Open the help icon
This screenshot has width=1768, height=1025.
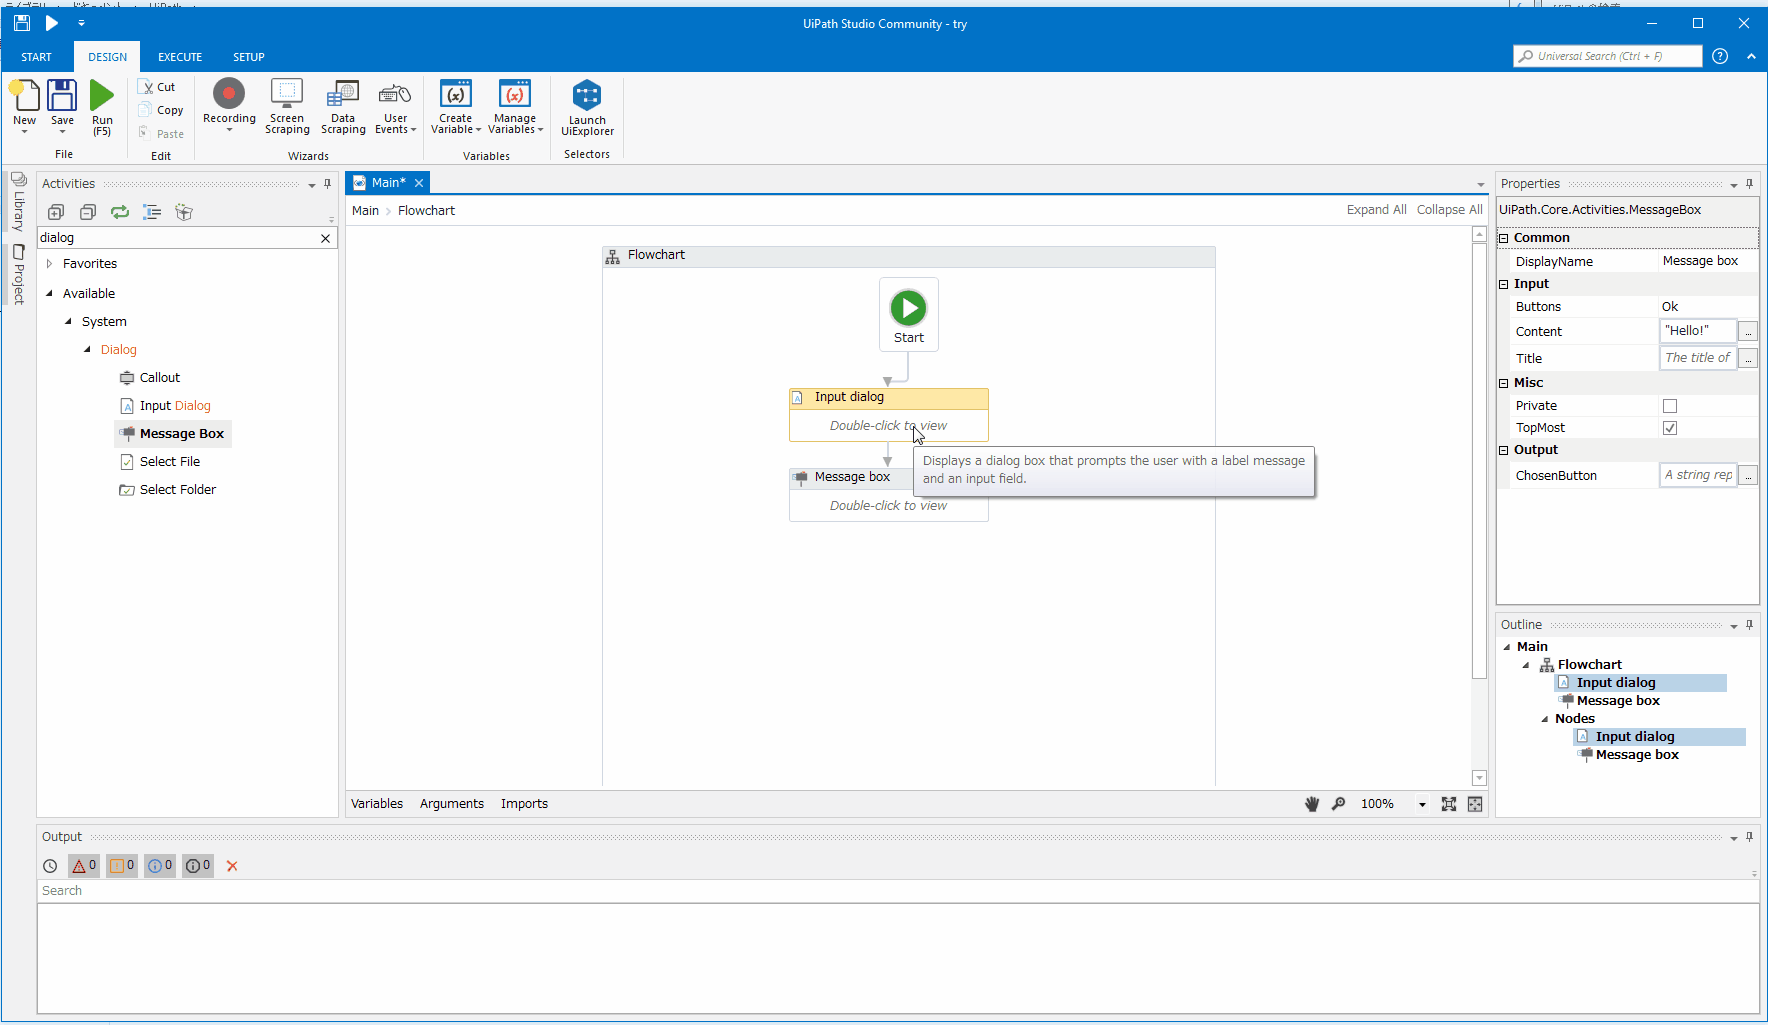click(x=1720, y=56)
